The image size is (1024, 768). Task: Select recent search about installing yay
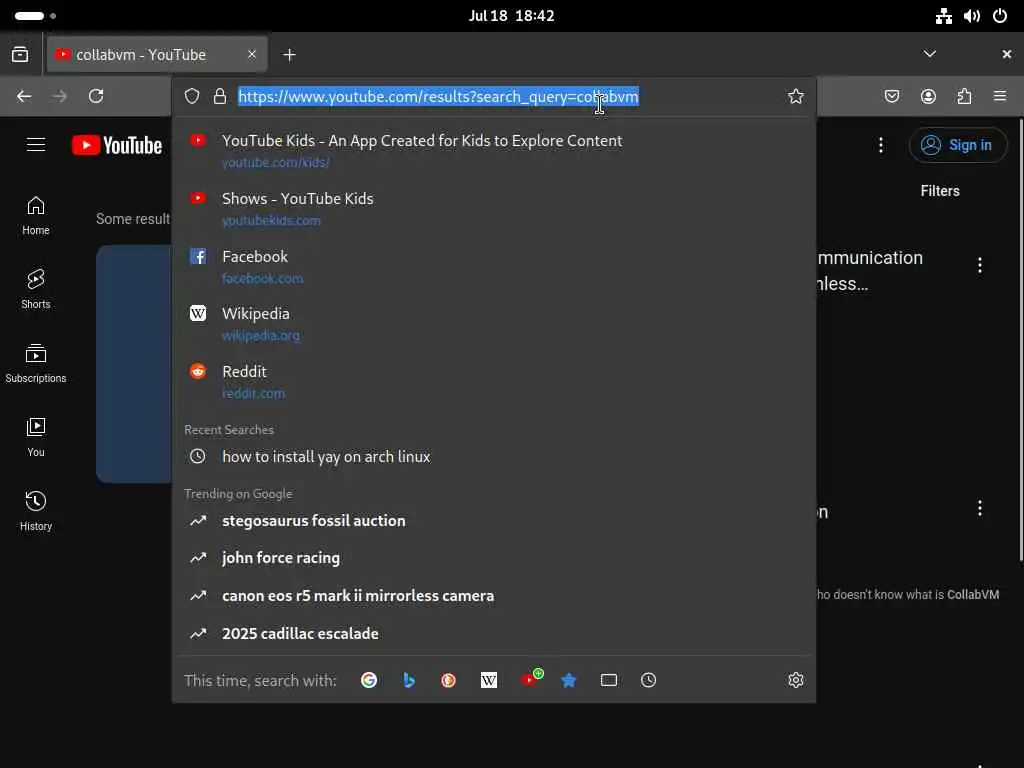click(494, 456)
